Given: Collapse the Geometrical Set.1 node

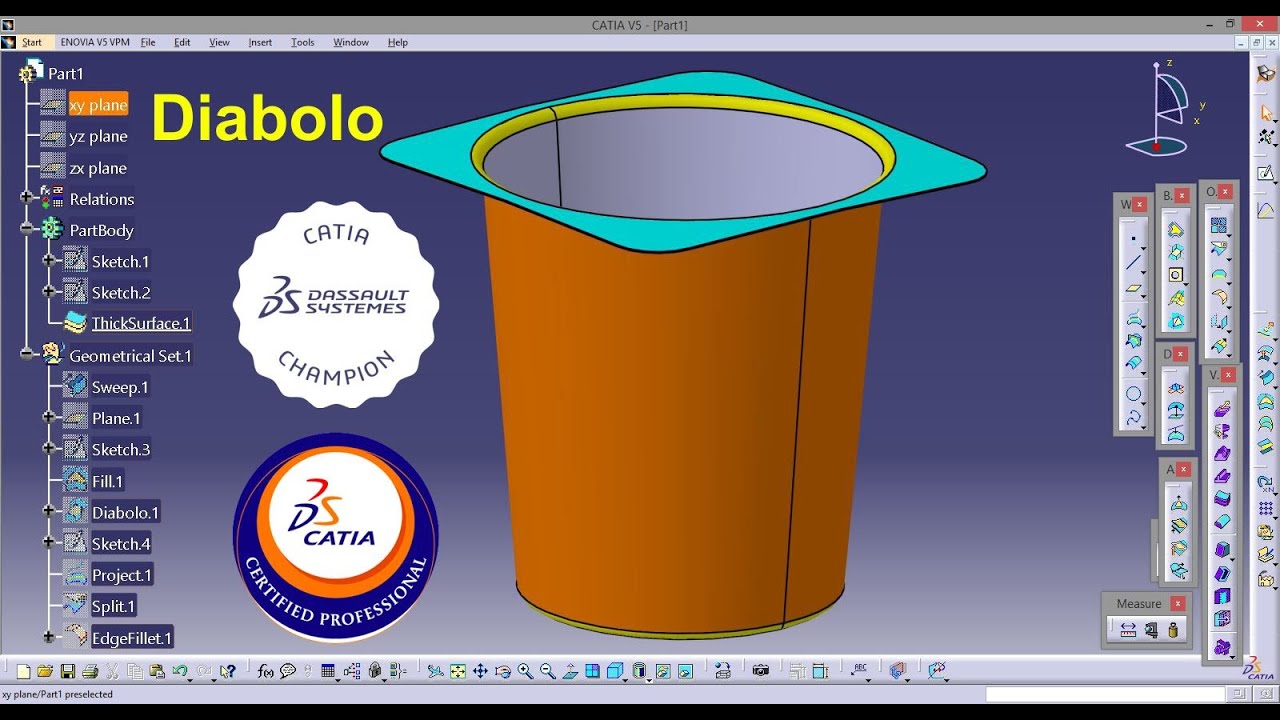Looking at the screenshot, I should pos(26,354).
